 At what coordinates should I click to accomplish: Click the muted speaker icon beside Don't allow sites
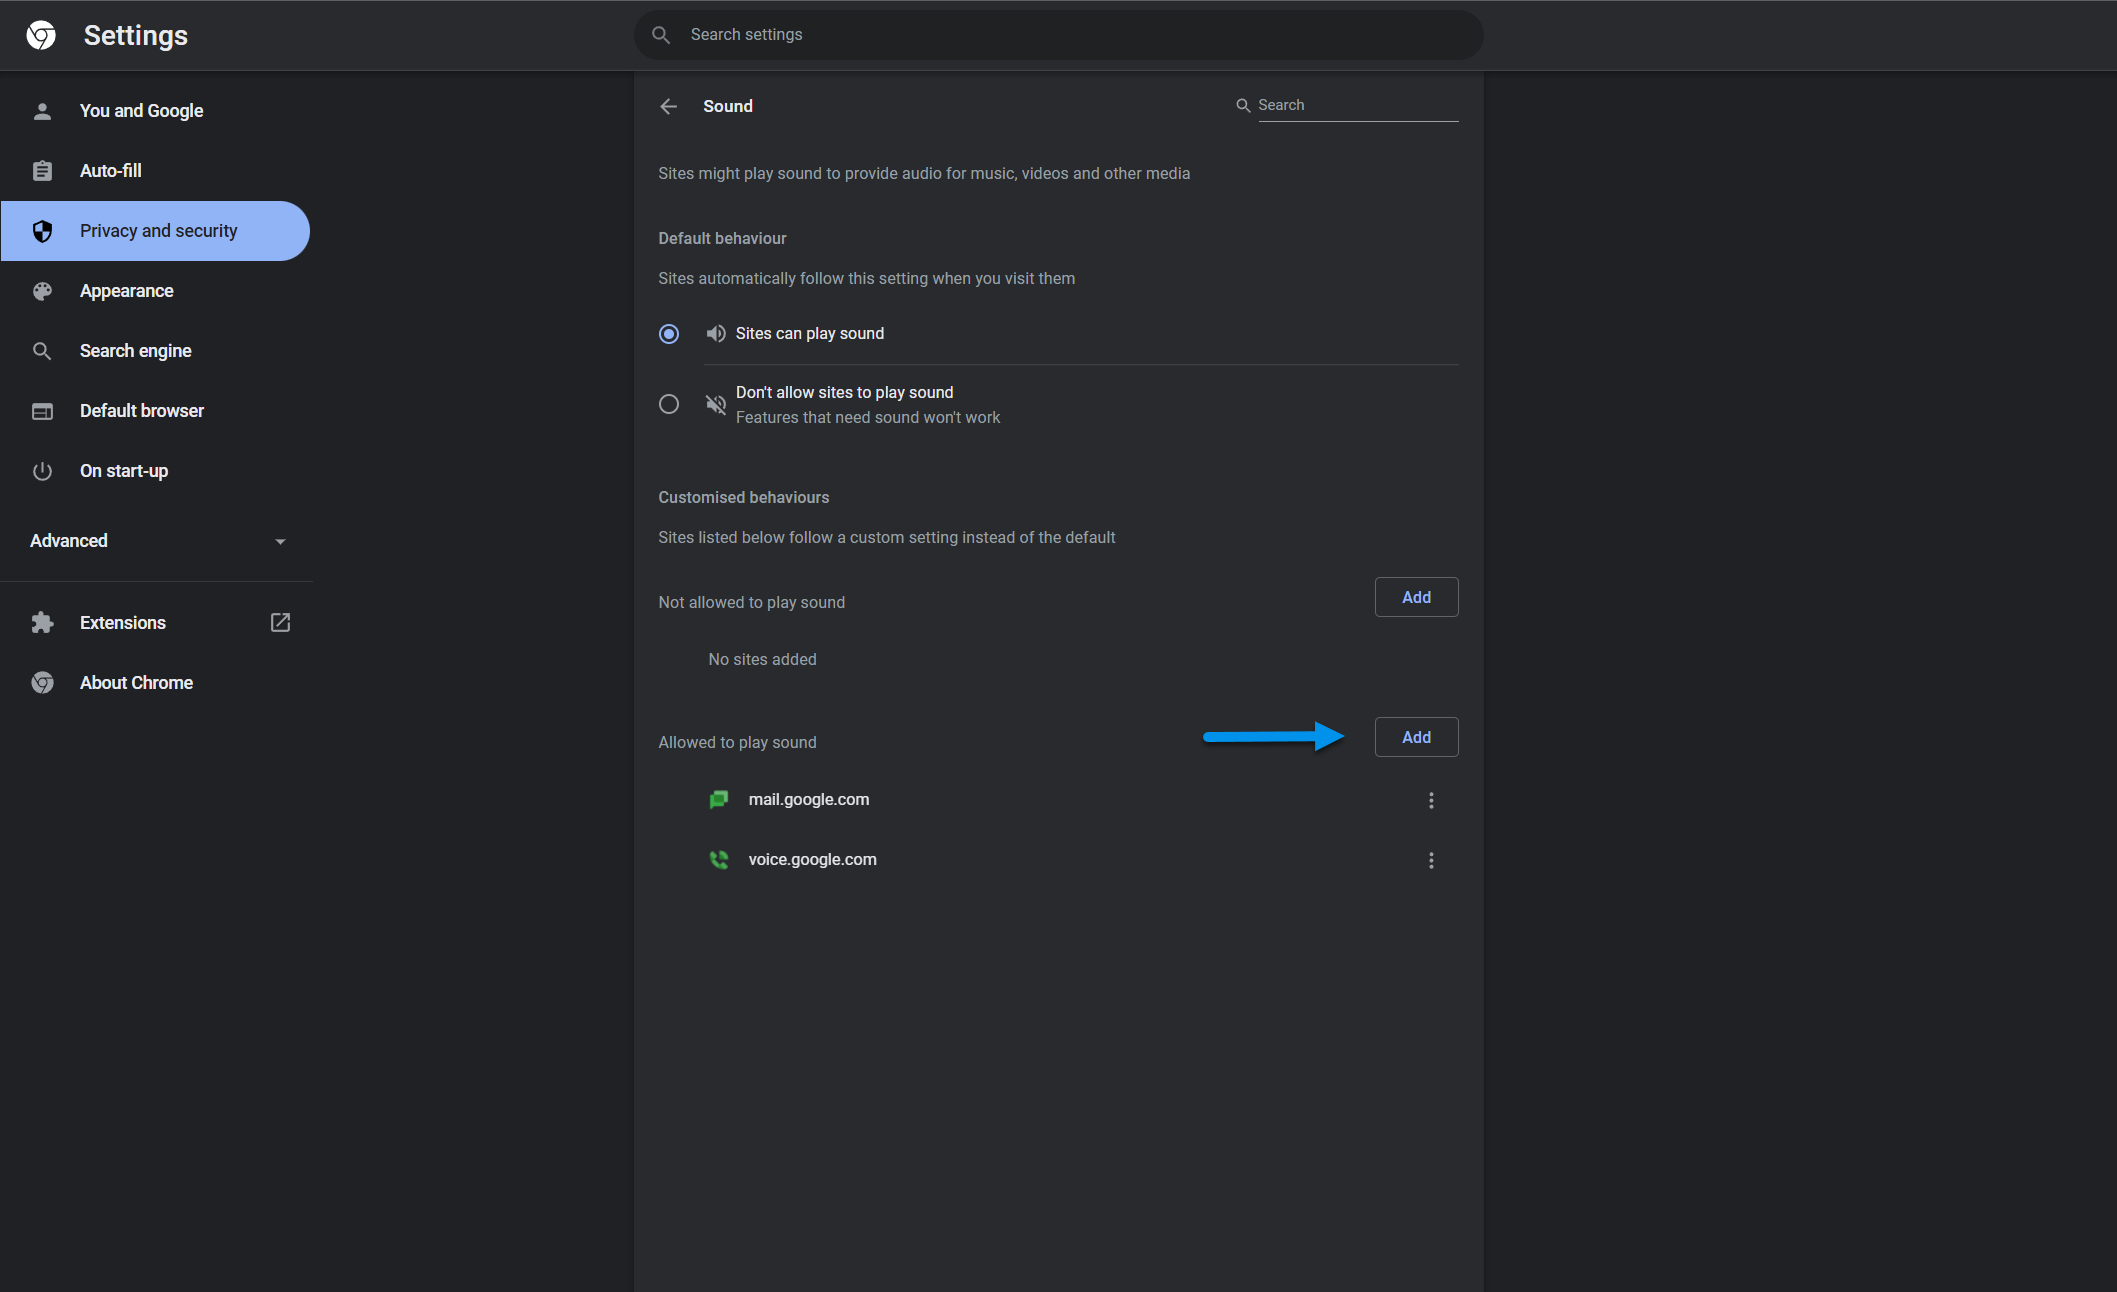tap(716, 404)
